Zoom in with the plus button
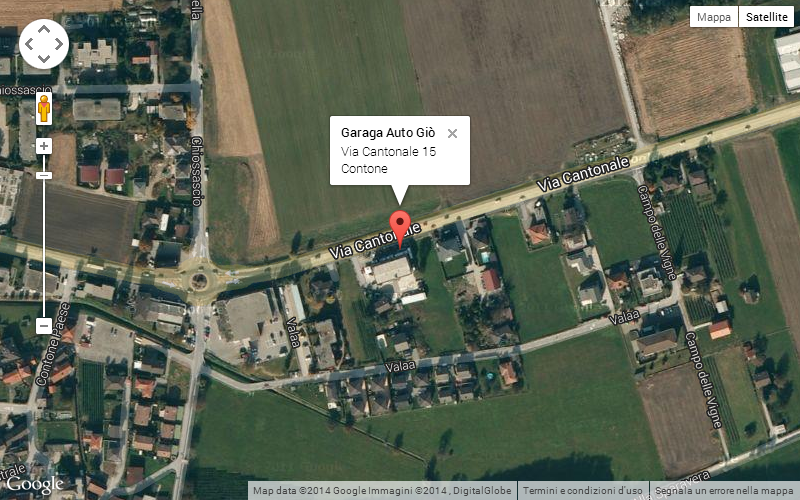This screenshot has height=500, width=800. click(x=44, y=146)
